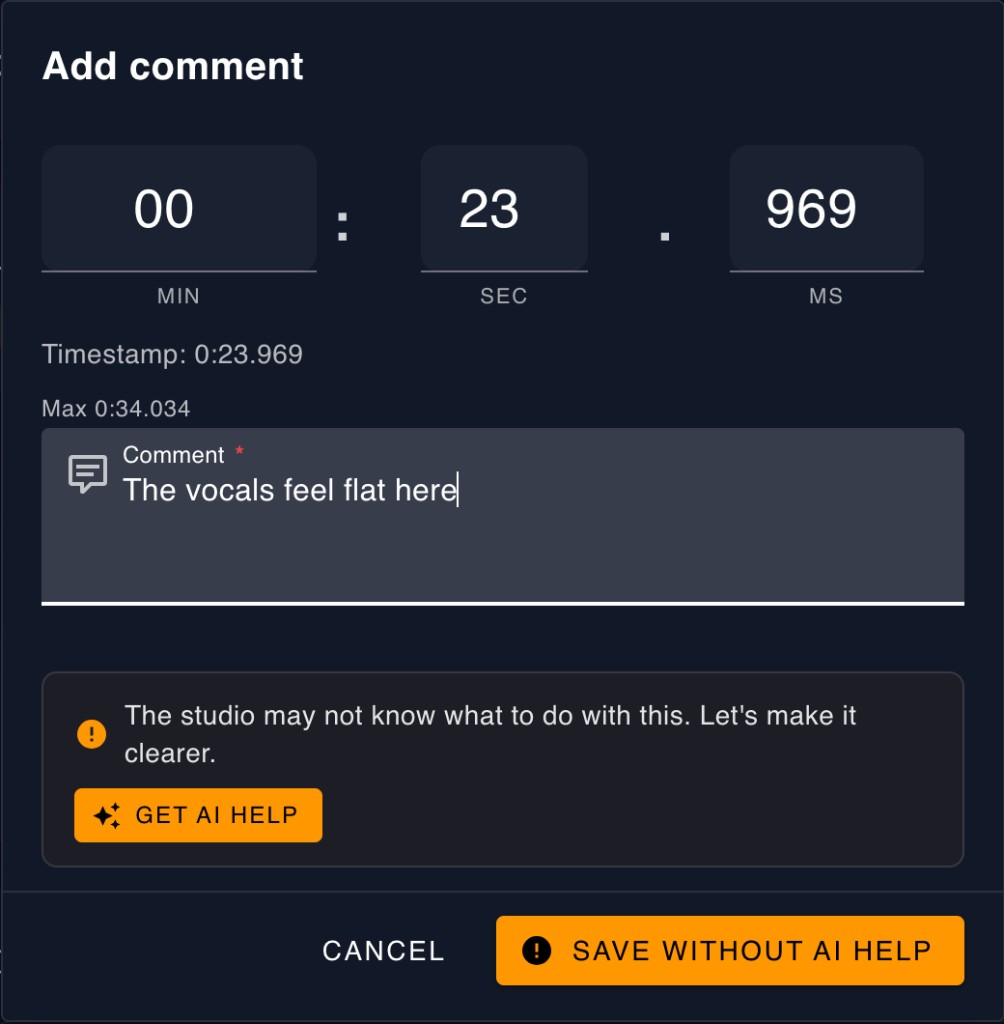This screenshot has width=1004, height=1024.
Task: Open the GET AI HELP assistant
Action: point(198,815)
